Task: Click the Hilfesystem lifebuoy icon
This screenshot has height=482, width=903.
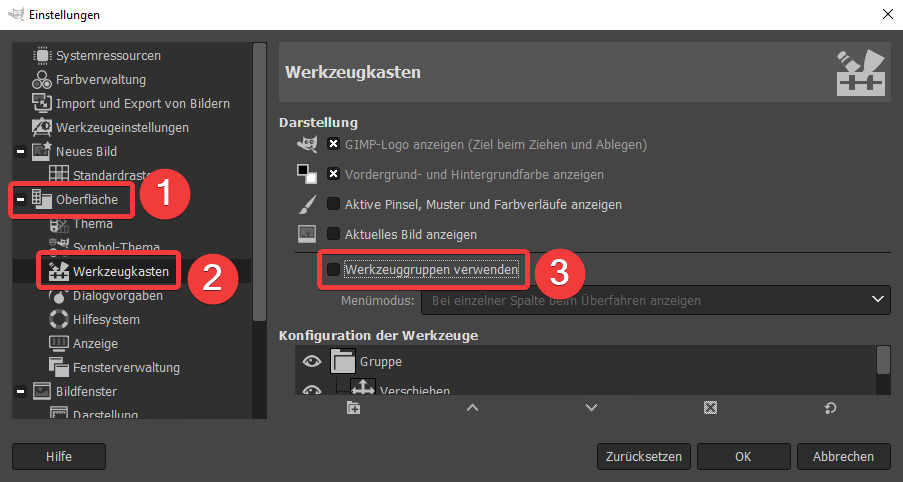Action: pos(59,319)
